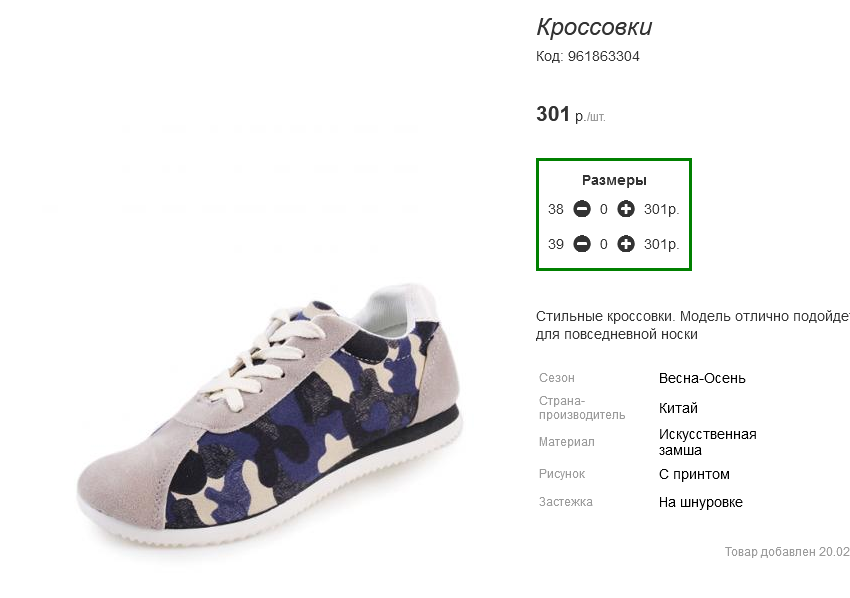Click the Кроссовки product title
Viewport: 850px width, 598px height.
coord(594,27)
